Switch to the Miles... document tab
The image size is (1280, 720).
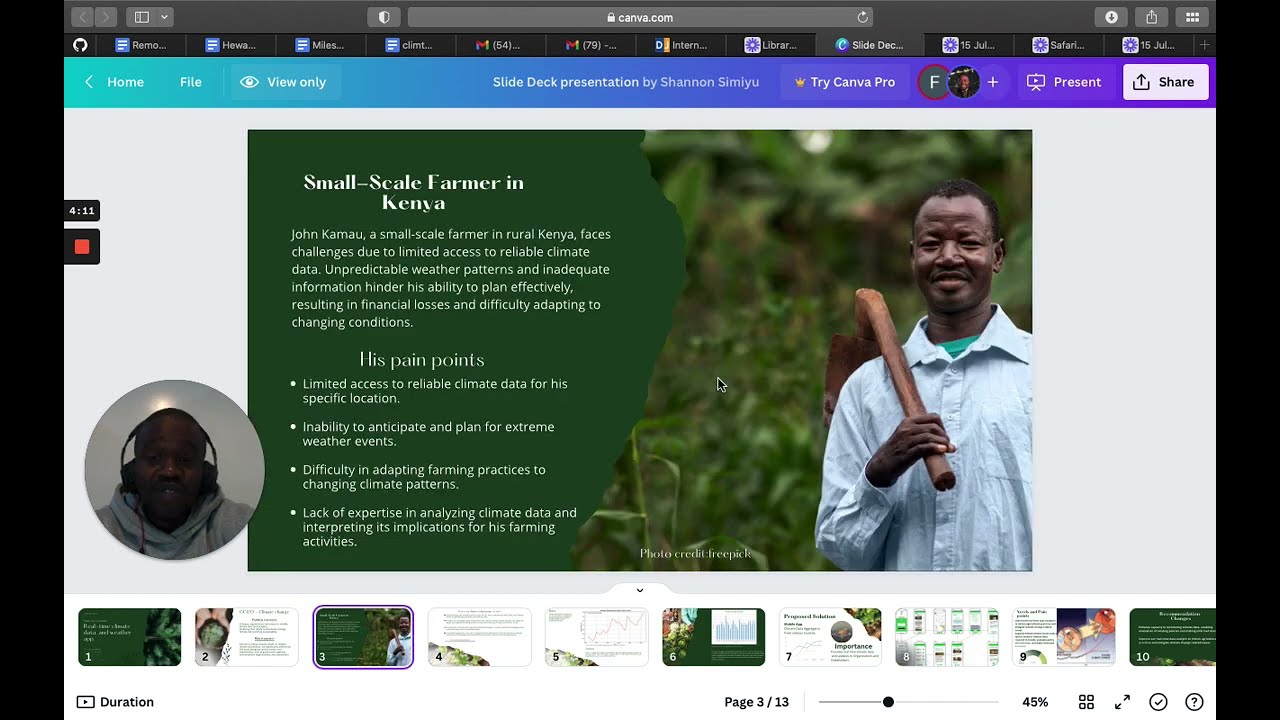tap(320, 45)
